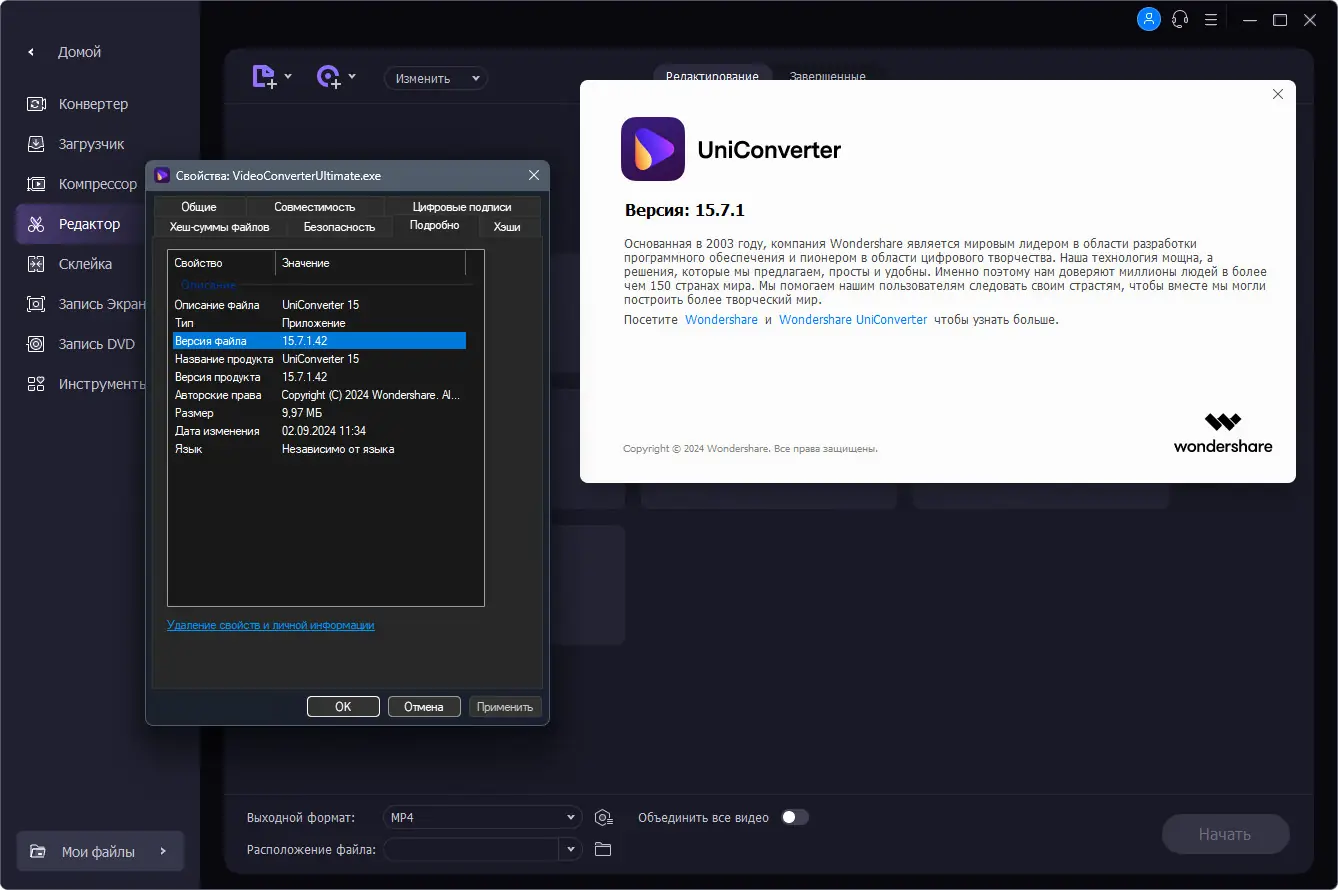This screenshot has width=1338, height=890.
Task: Close the About UniConverter dialog
Action: [1277, 94]
